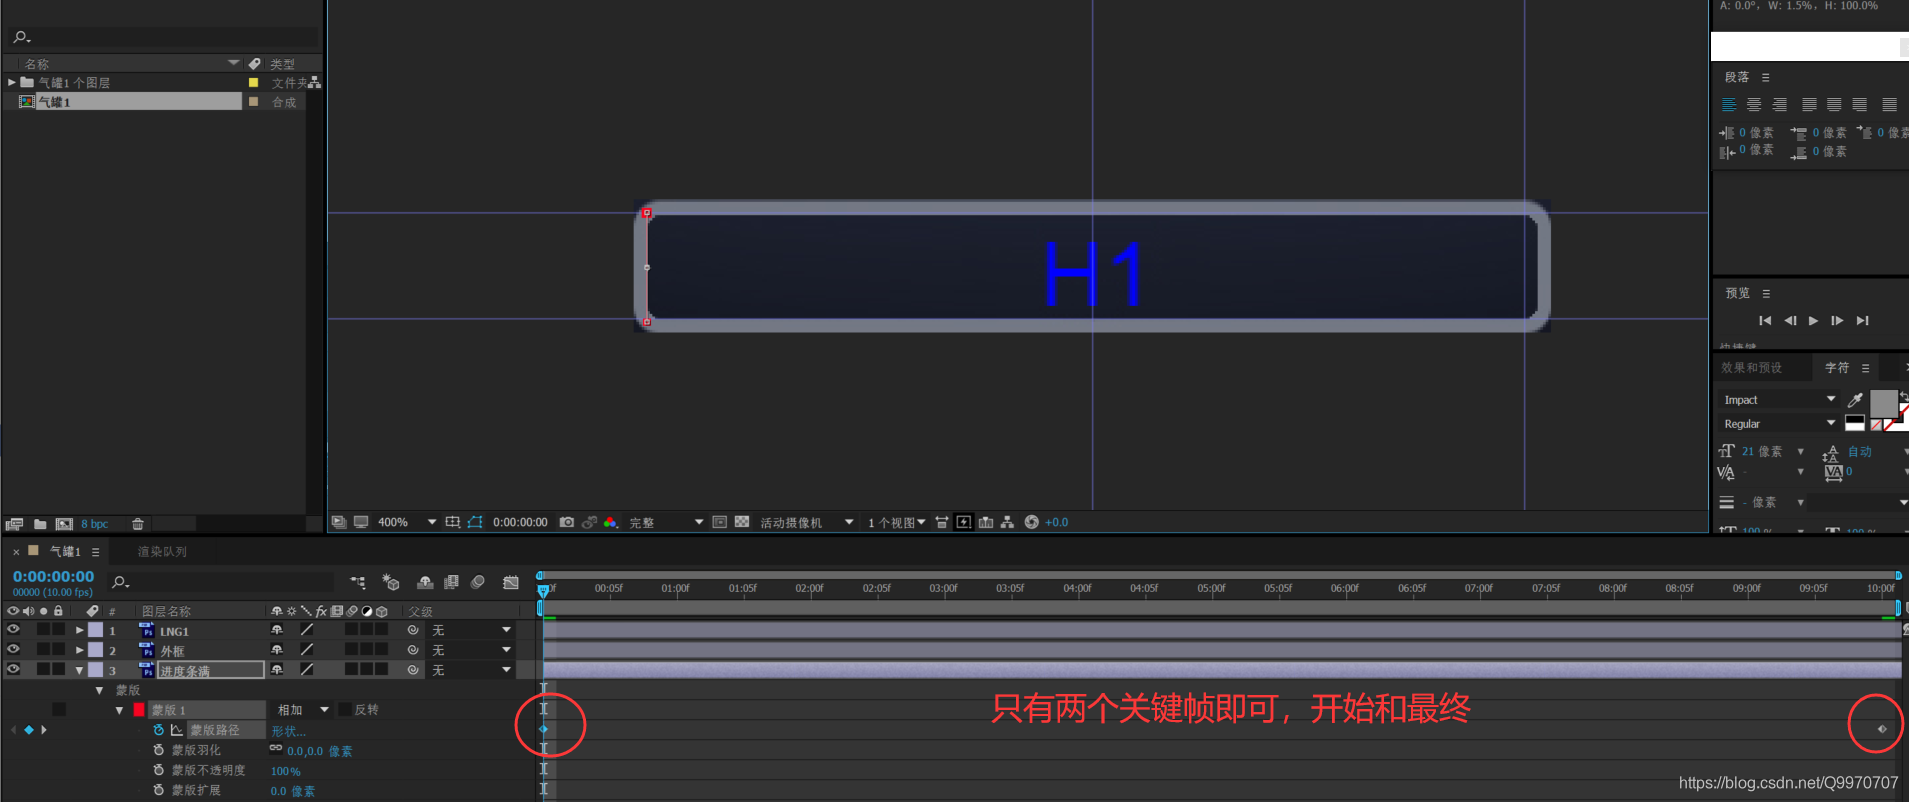Toggle the 反转 checkbox for 蒙版 1
1909x802 pixels.
pyautogui.click(x=345, y=709)
